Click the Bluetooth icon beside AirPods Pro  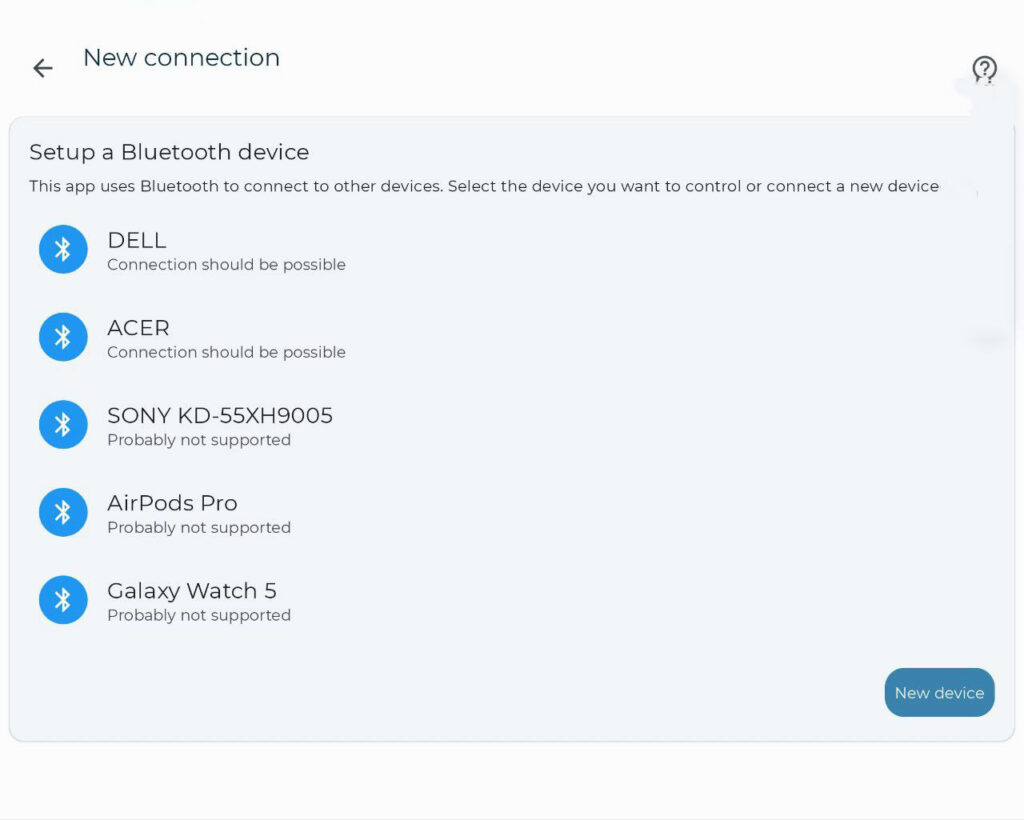click(x=63, y=512)
